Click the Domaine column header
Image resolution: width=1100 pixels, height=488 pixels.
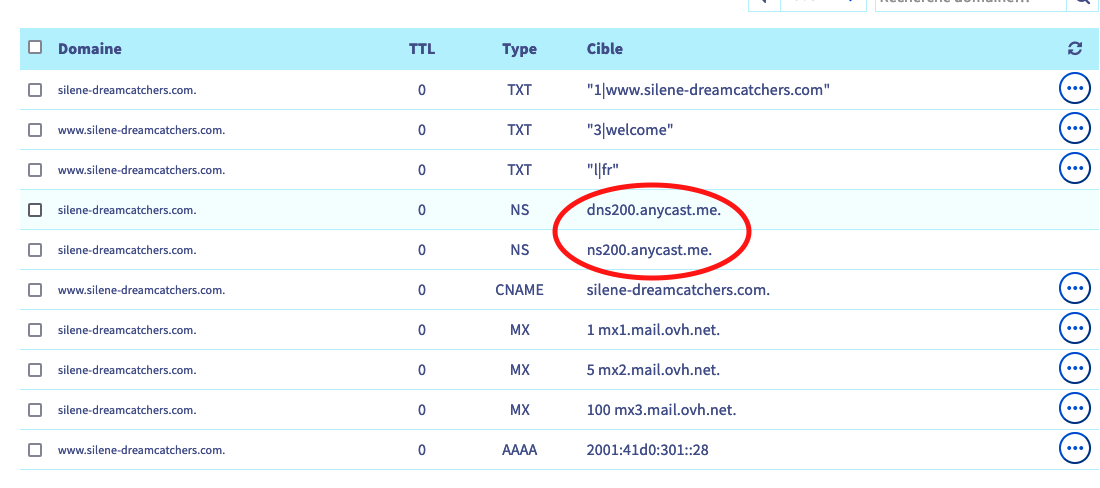(x=90, y=49)
